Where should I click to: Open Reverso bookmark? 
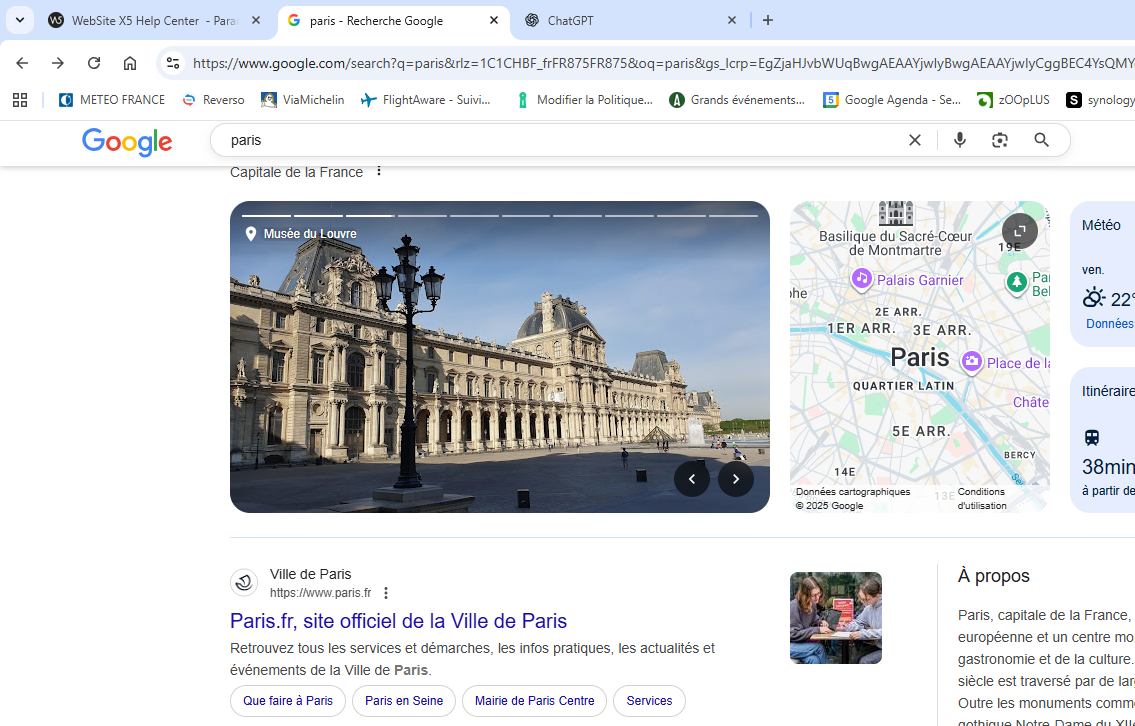point(213,100)
